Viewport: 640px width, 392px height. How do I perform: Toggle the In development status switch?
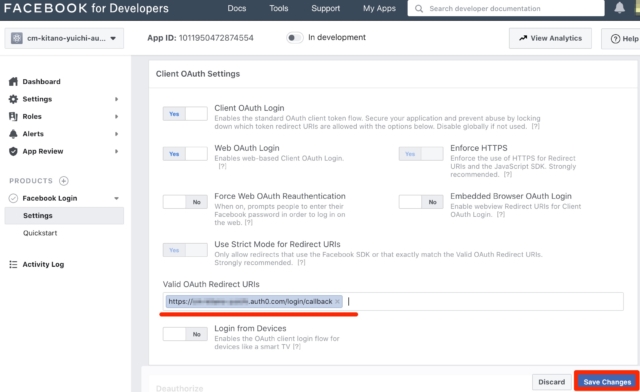tap(294, 38)
